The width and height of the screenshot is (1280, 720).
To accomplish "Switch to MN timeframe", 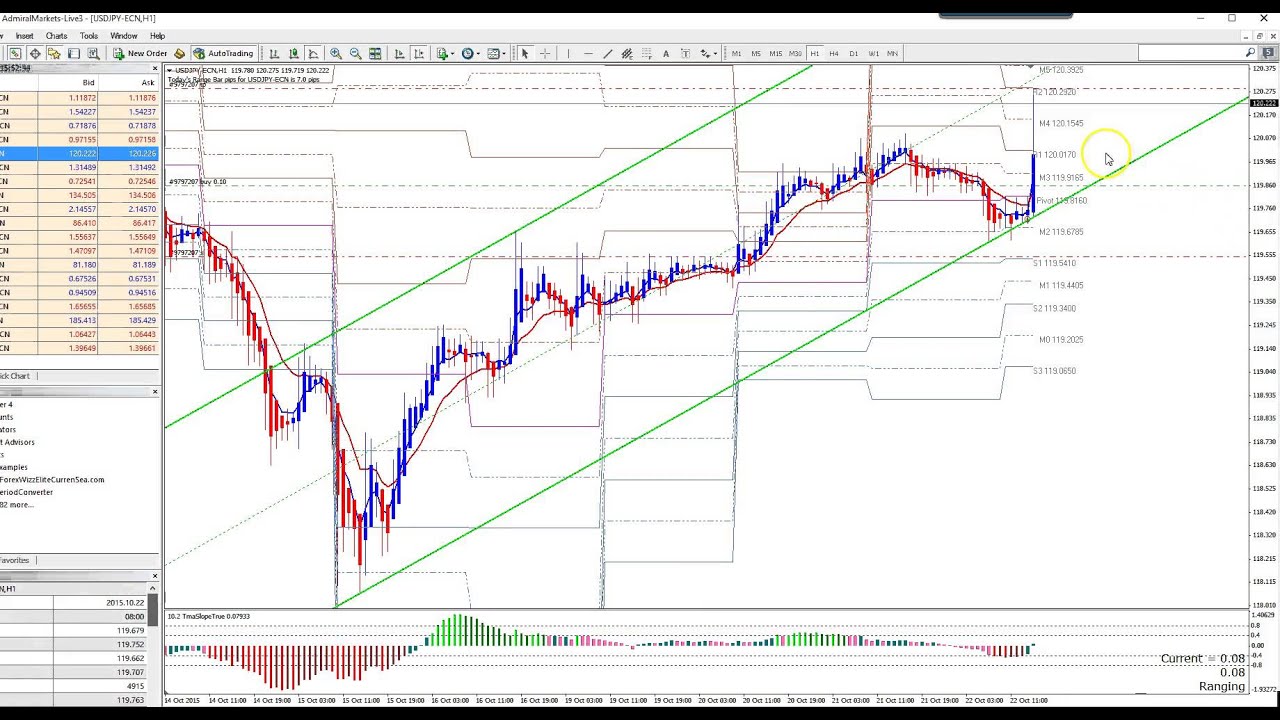I will (892, 53).
